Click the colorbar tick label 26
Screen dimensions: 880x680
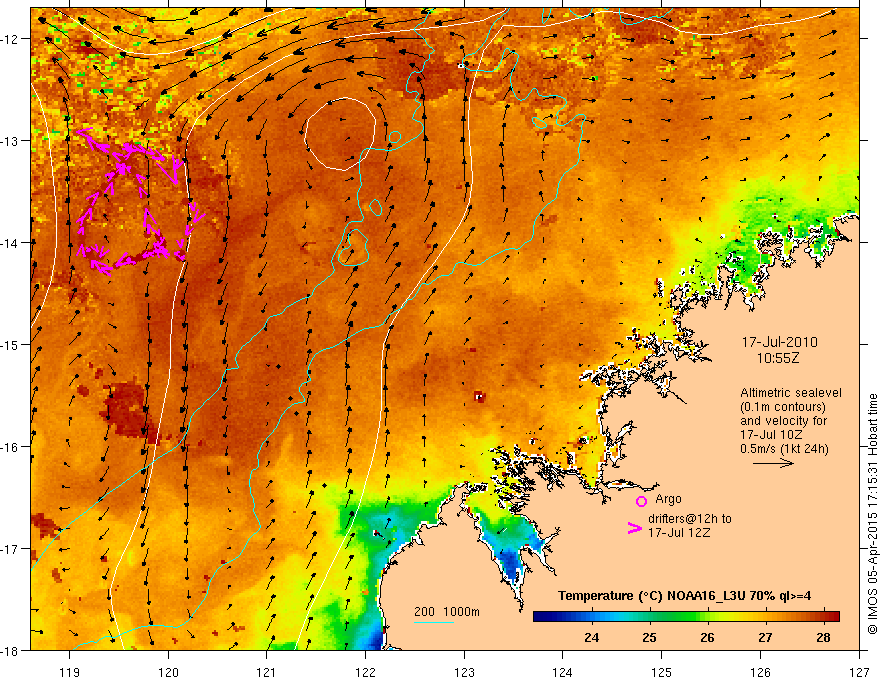[707, 637]
